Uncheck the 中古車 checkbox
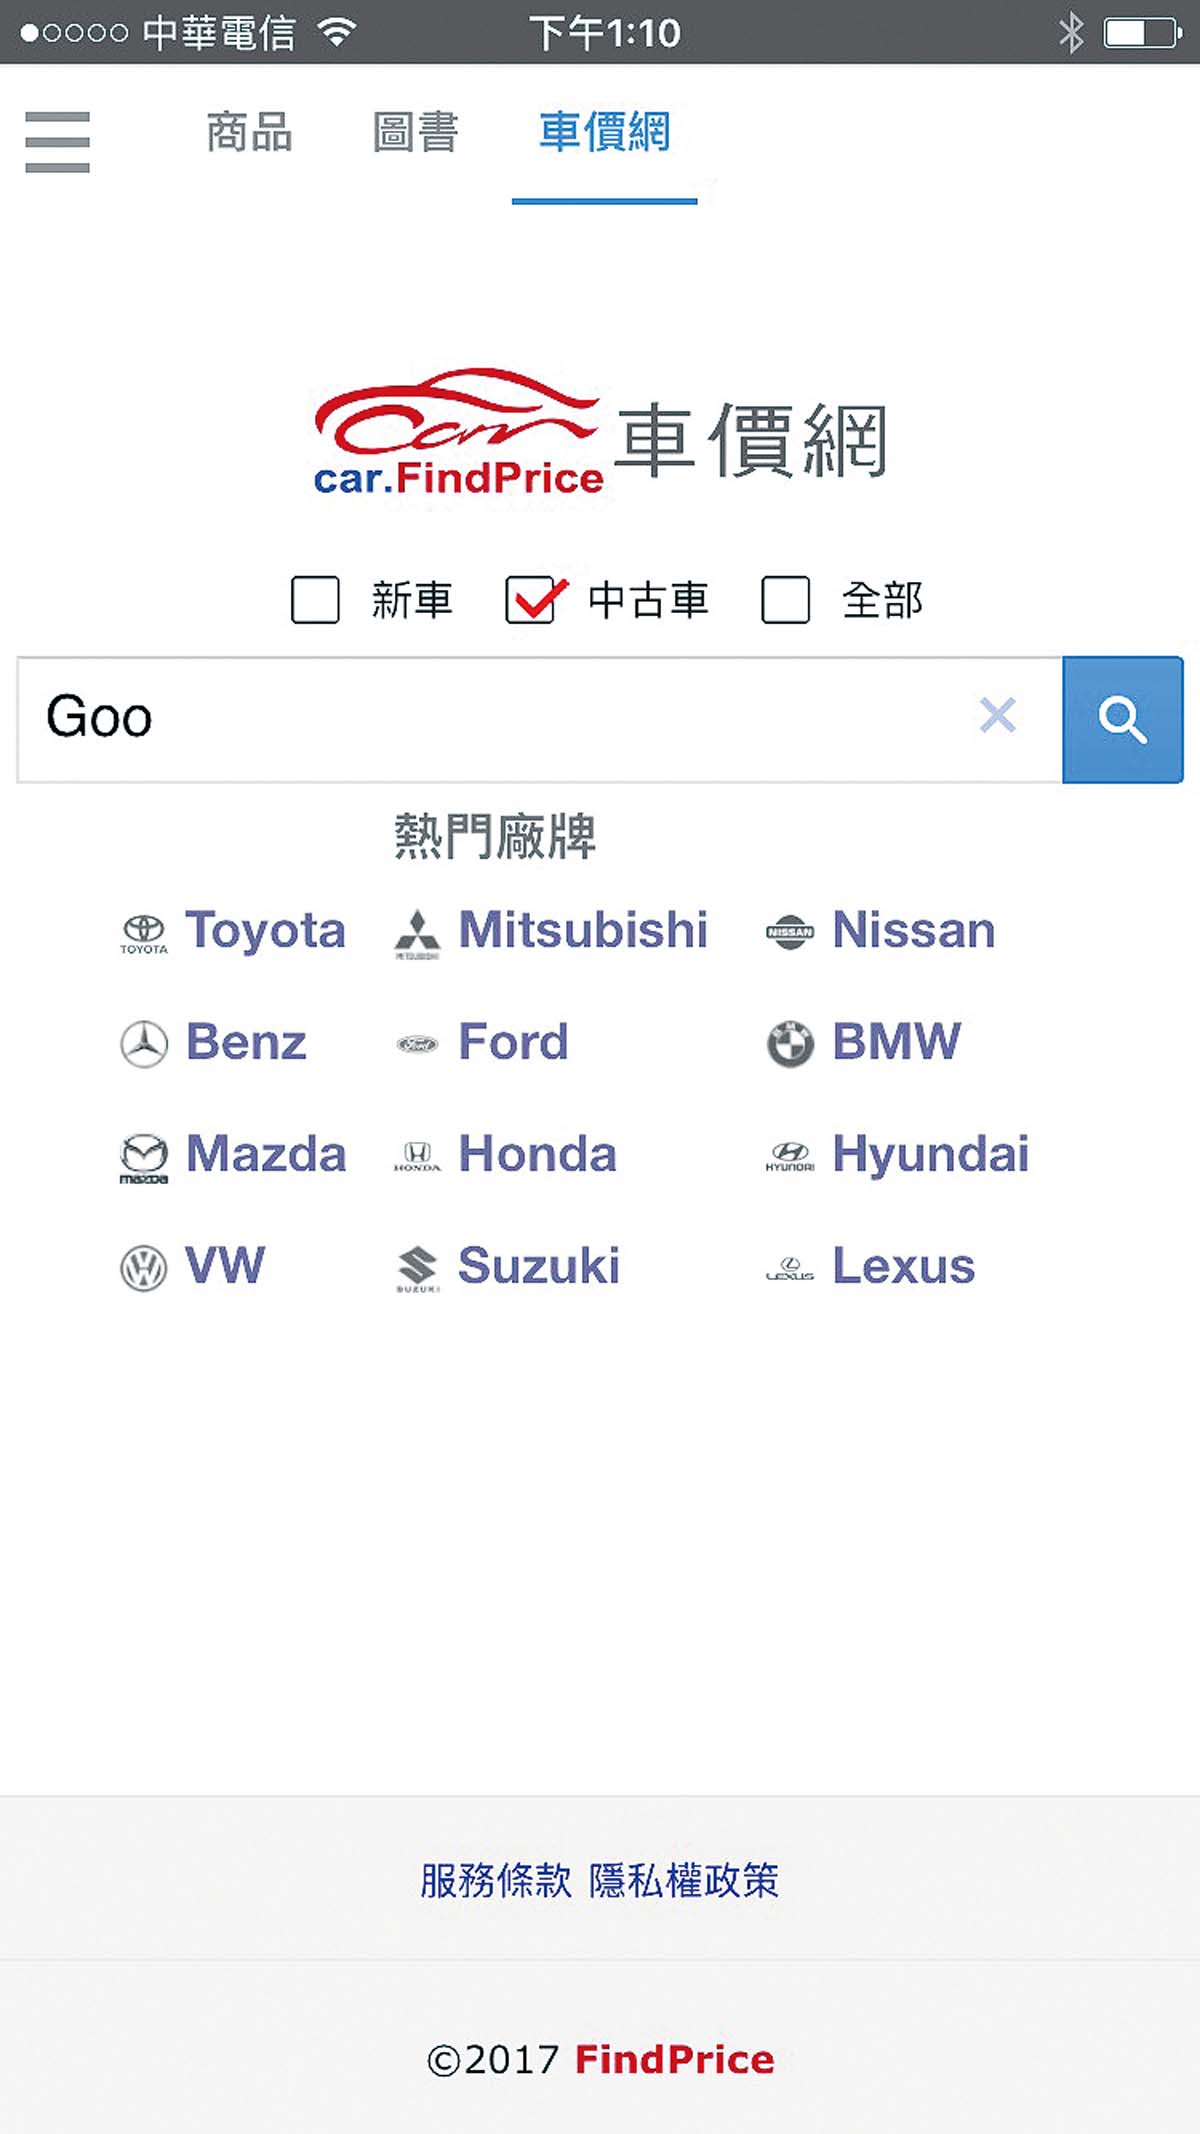 point(530,600)
